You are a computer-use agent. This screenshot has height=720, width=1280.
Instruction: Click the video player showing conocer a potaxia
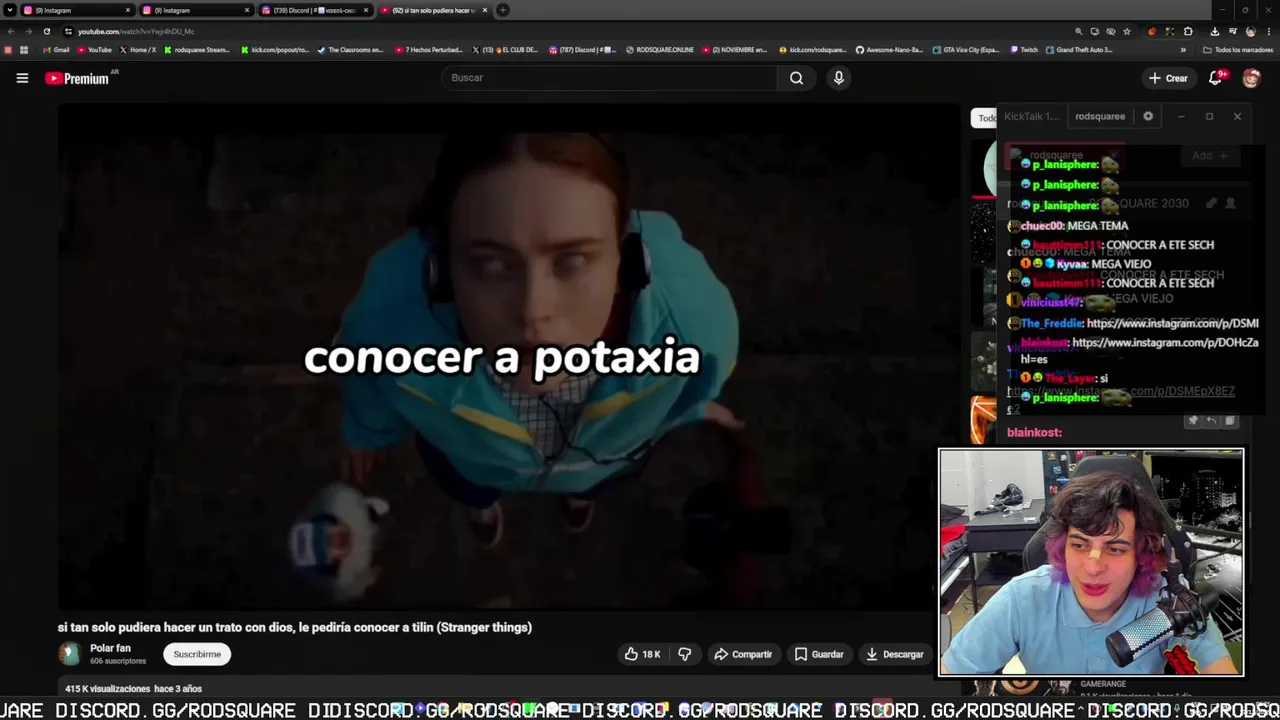[x=506, y=357]
